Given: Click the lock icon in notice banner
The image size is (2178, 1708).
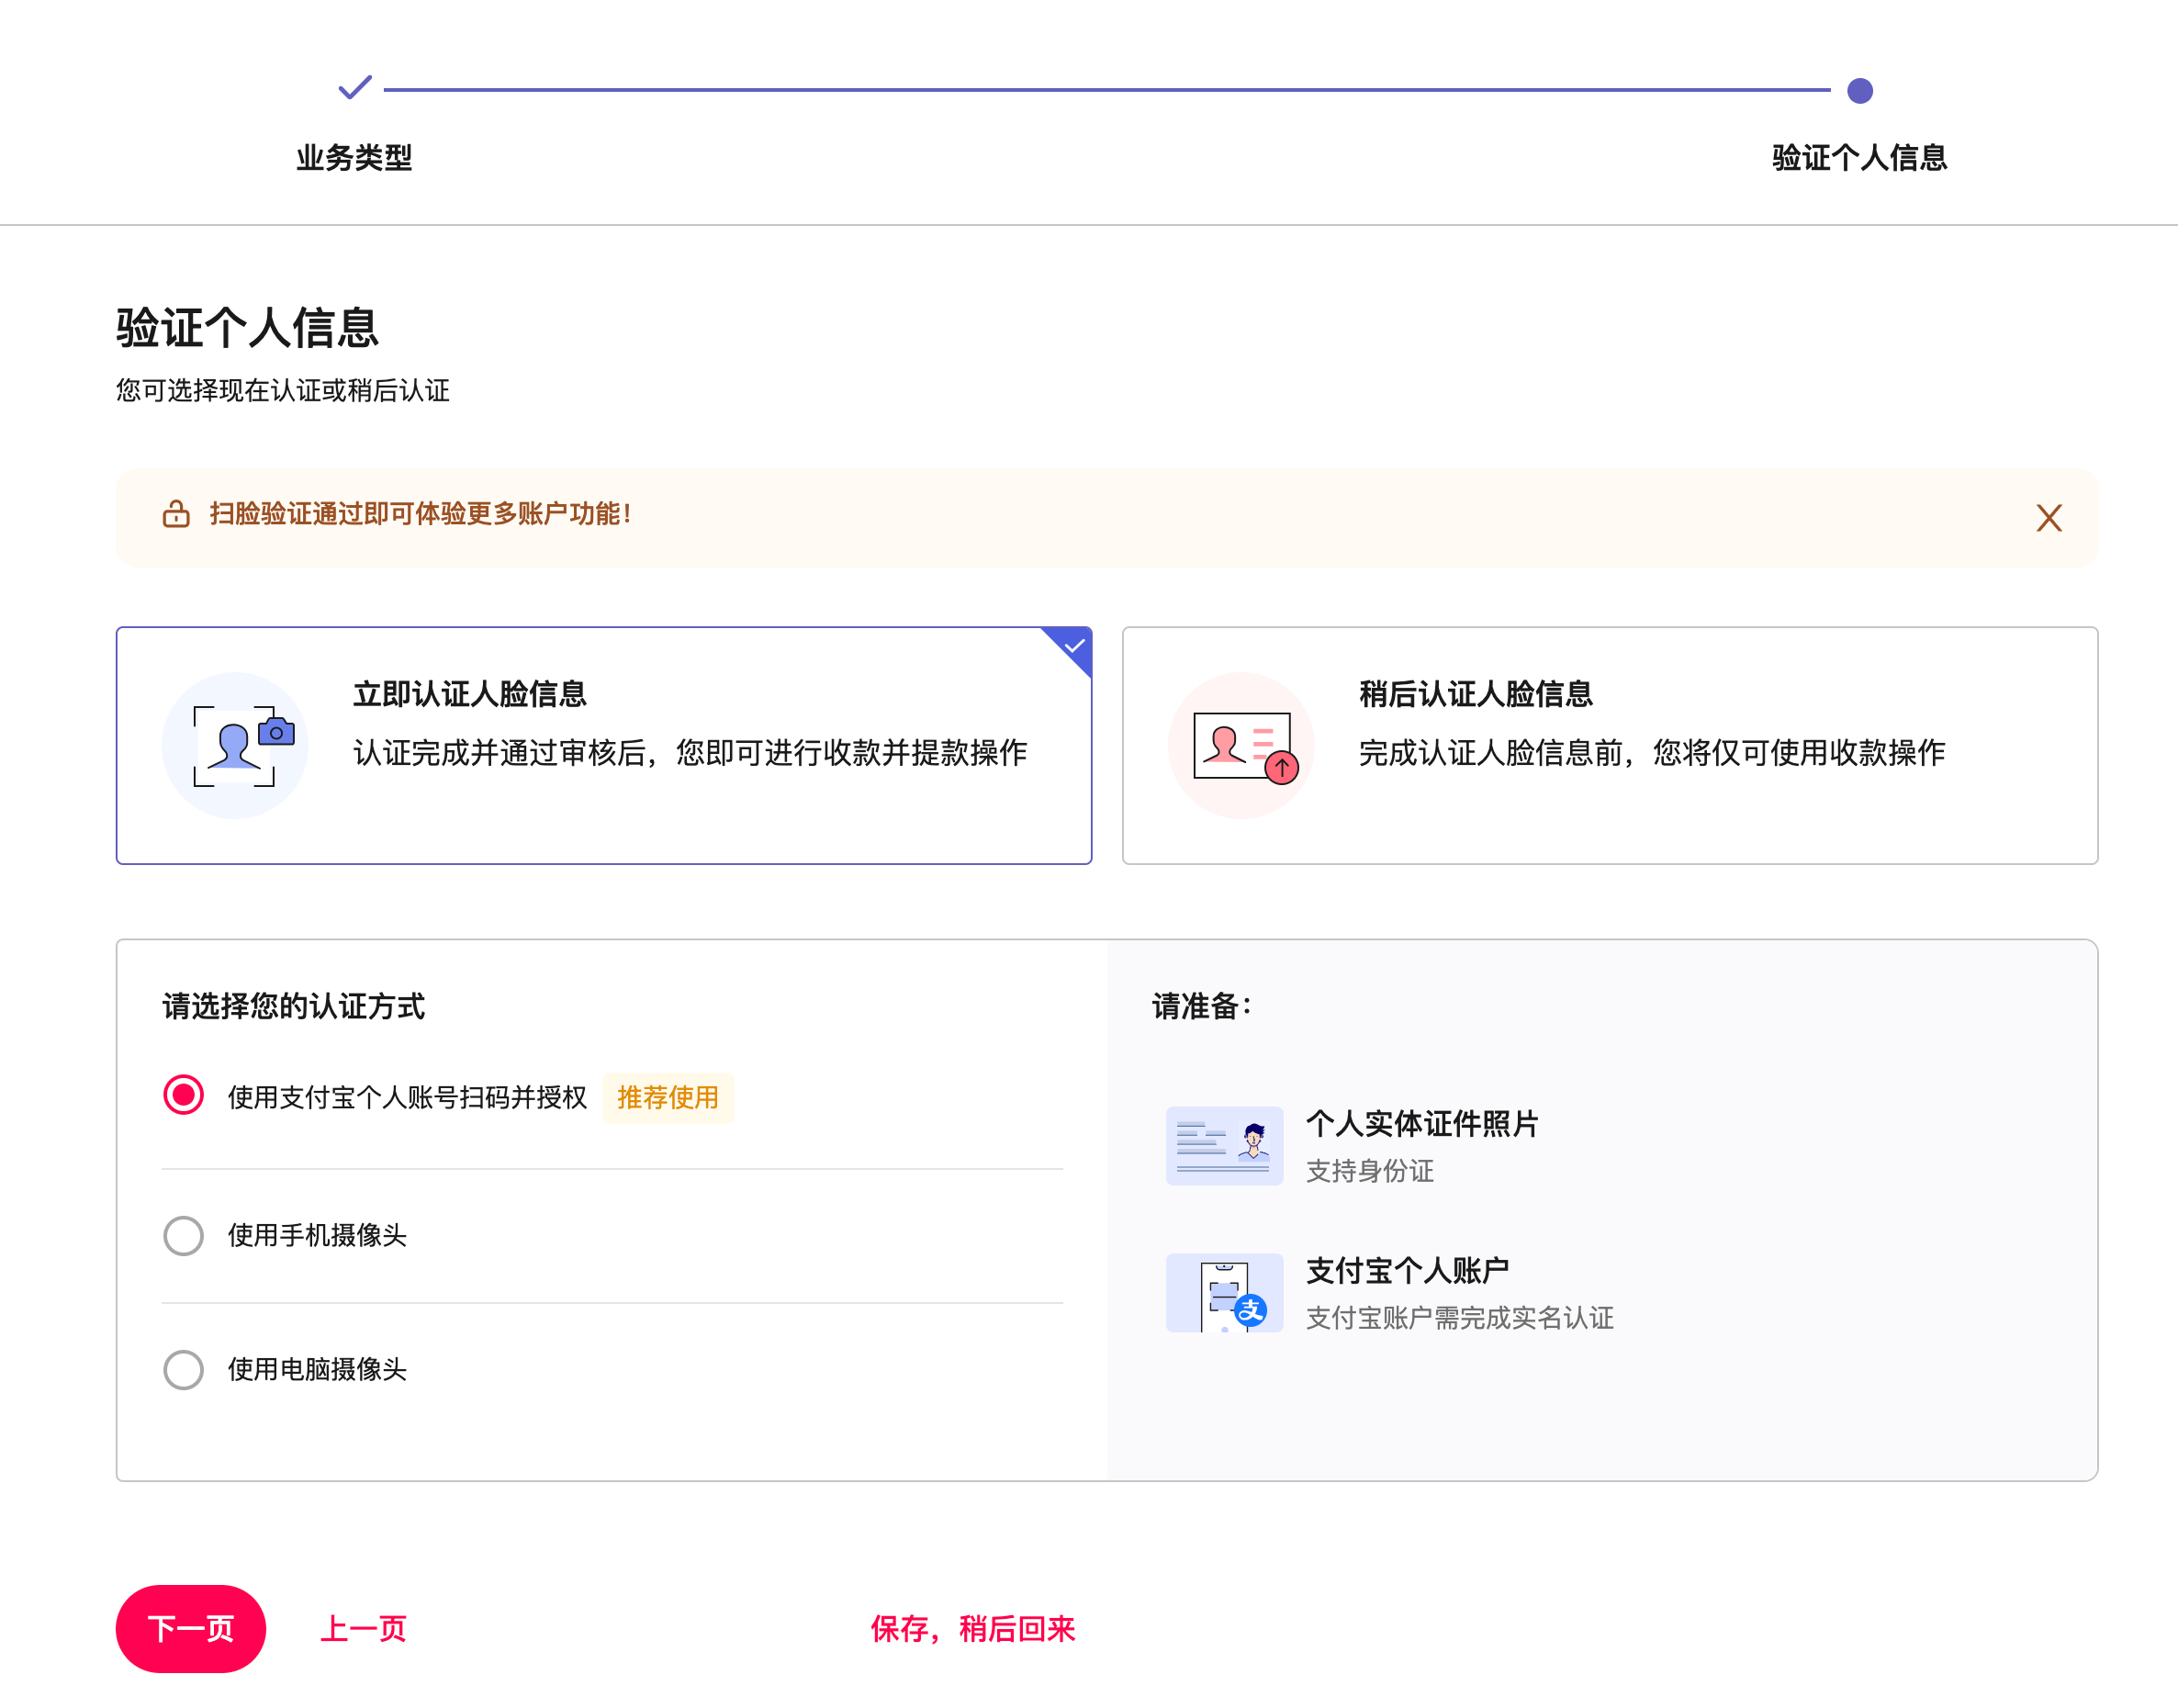Looking at the screenshot, I should tap(176, 514).
